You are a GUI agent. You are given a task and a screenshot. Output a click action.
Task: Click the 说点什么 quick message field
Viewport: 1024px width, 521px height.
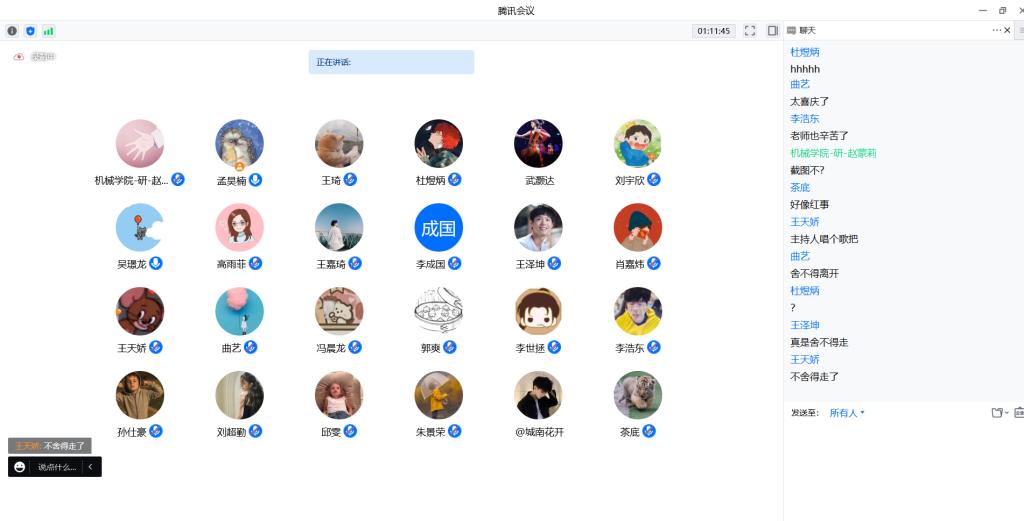[x=57, y=467]
